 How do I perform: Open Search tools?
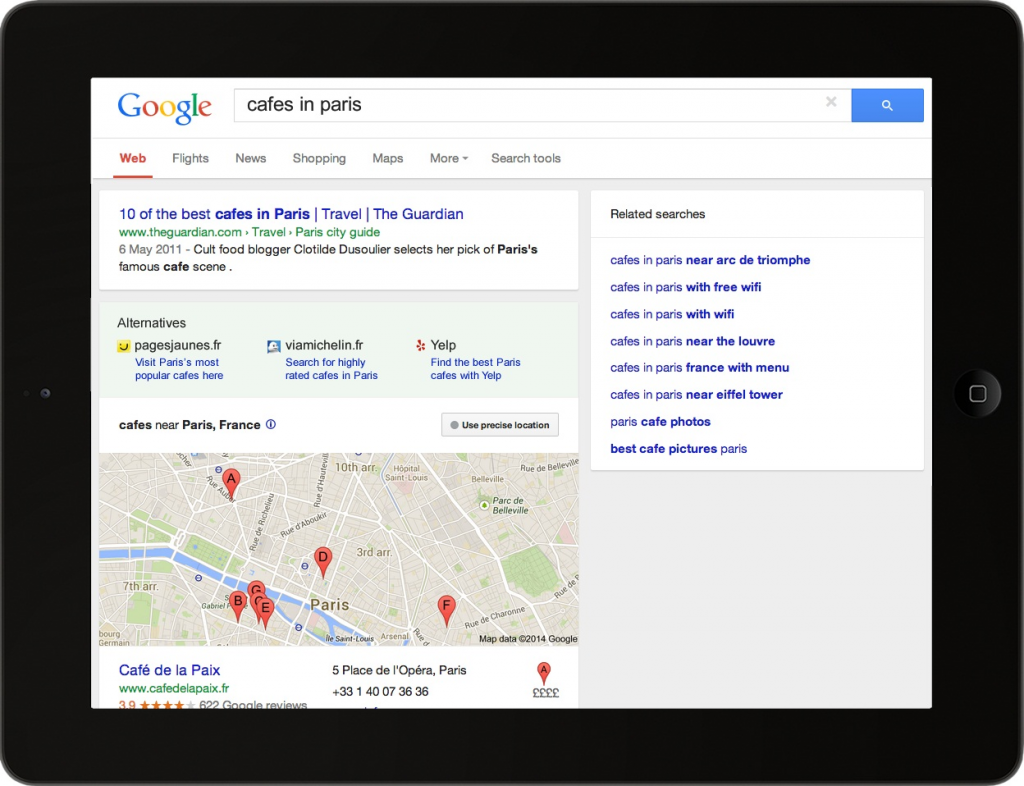(525, 158)
